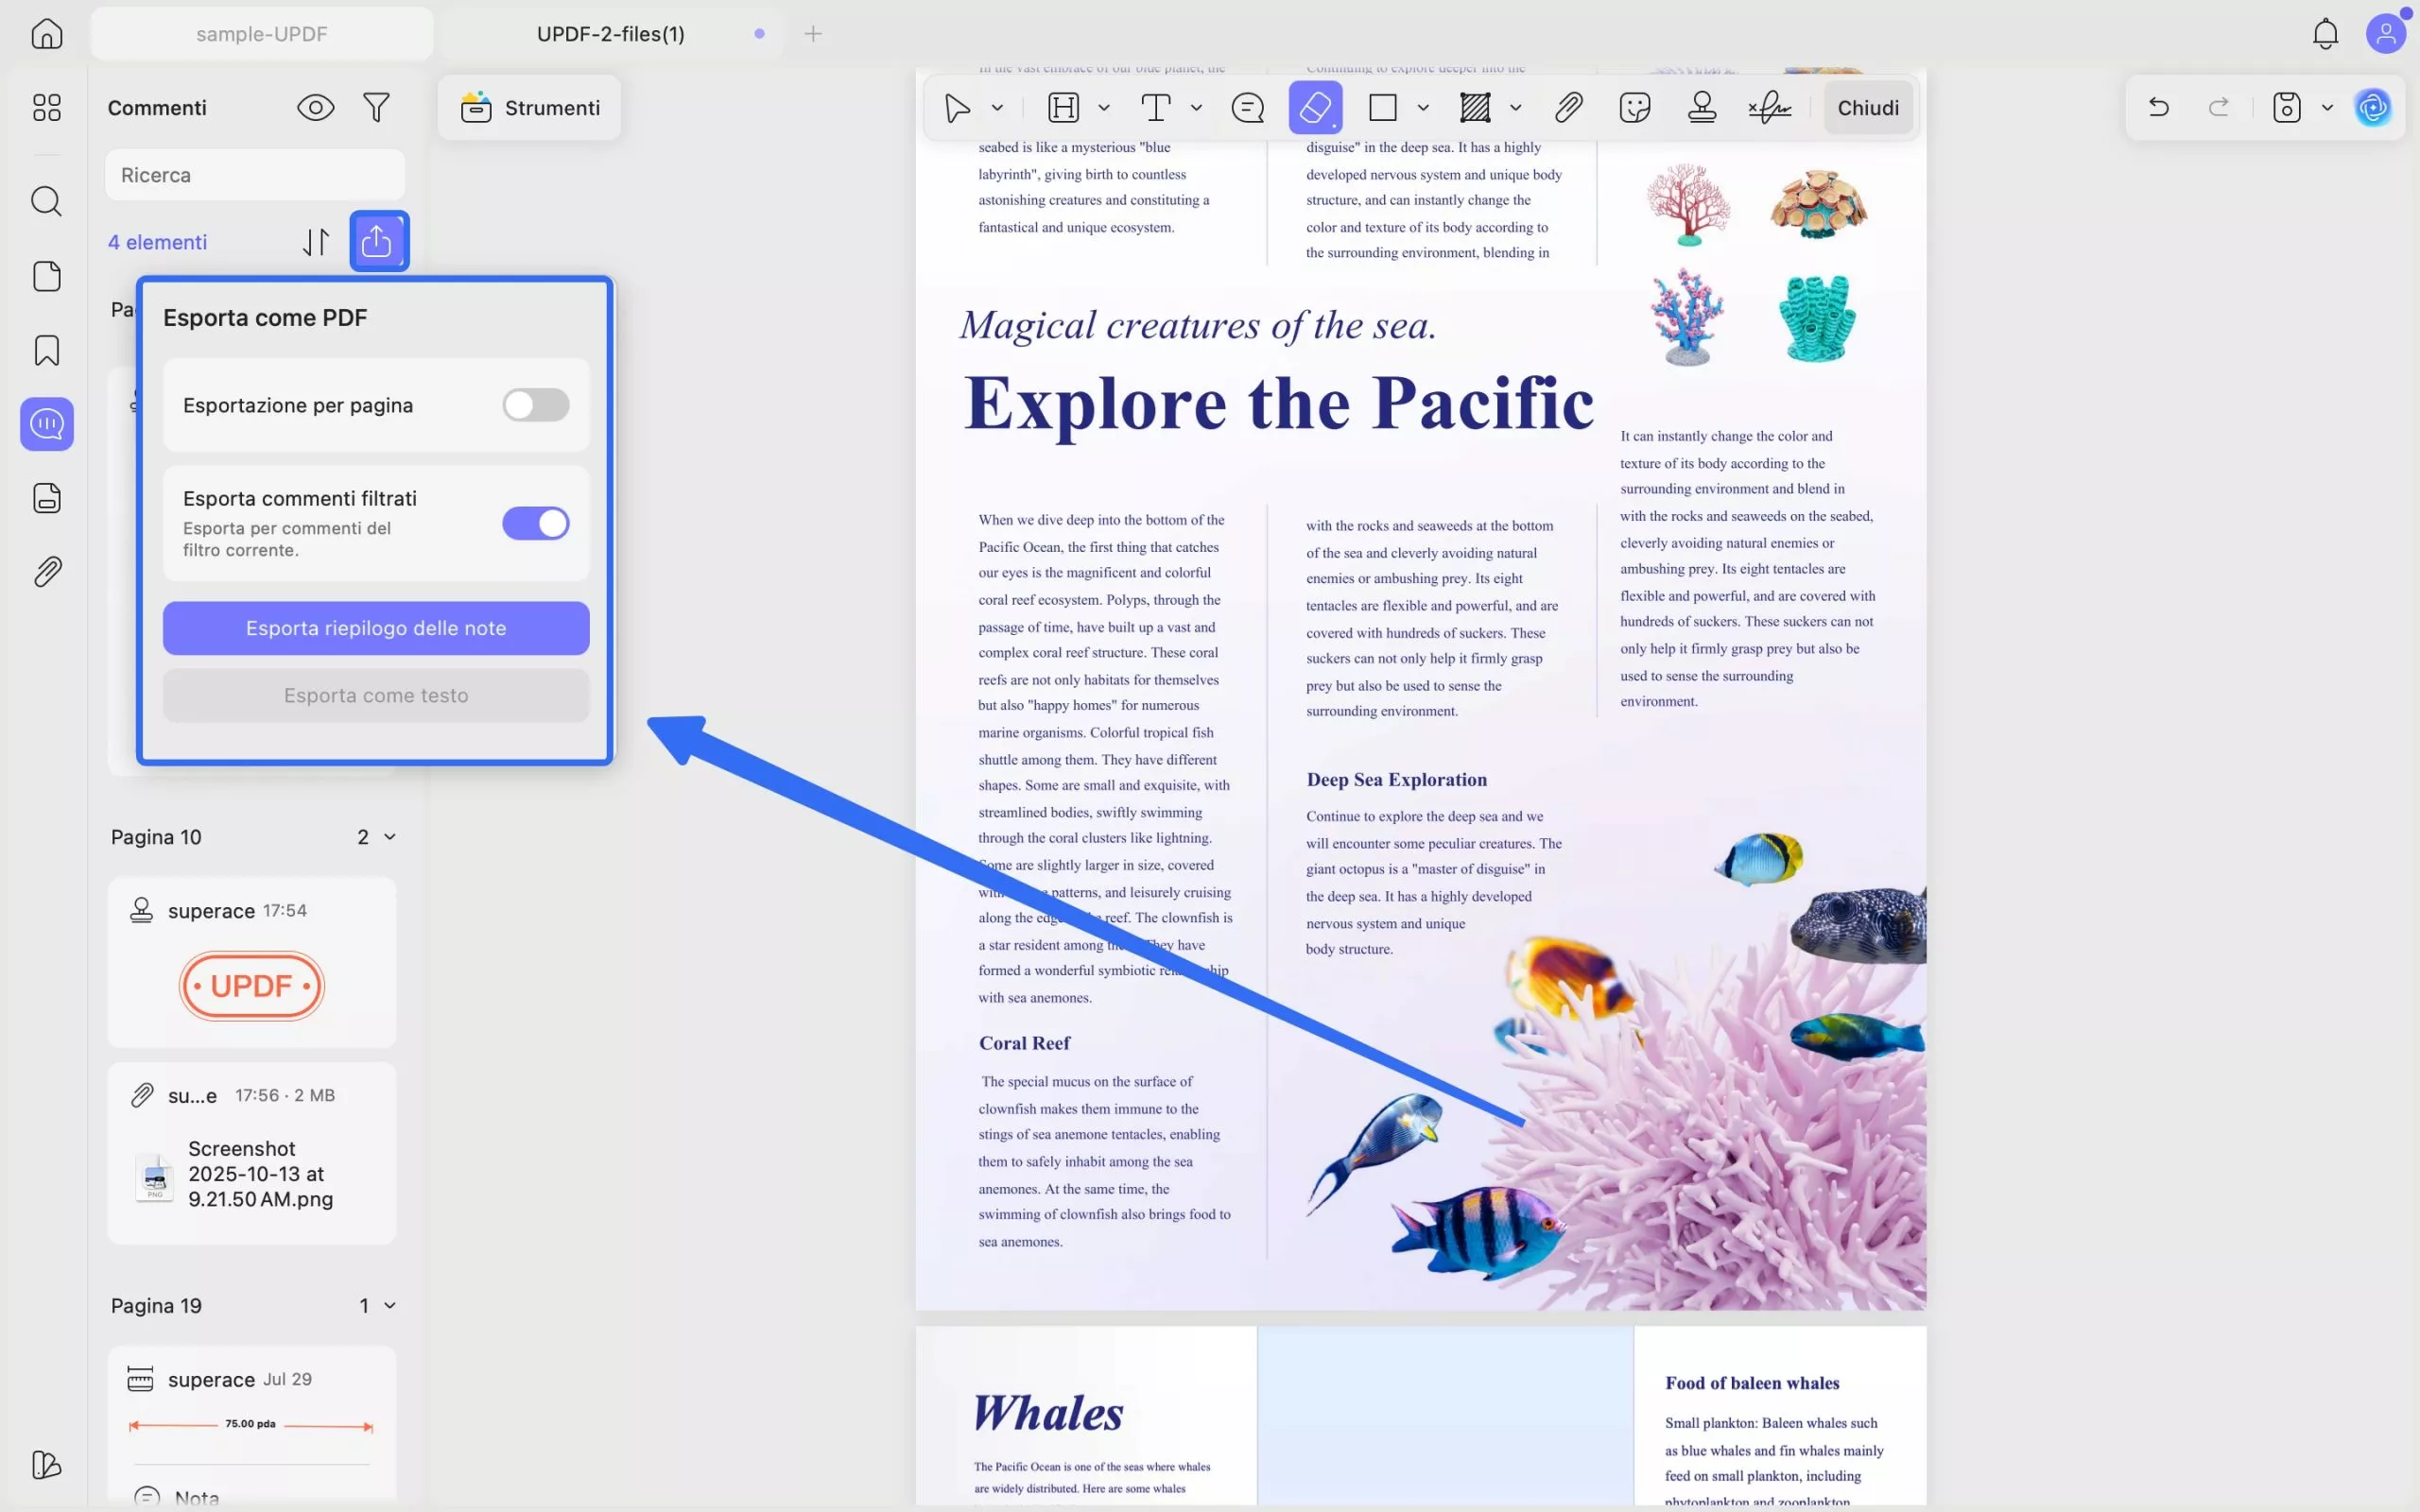Click the attachment paperclip in toolbar

(x=1568, y=107)
